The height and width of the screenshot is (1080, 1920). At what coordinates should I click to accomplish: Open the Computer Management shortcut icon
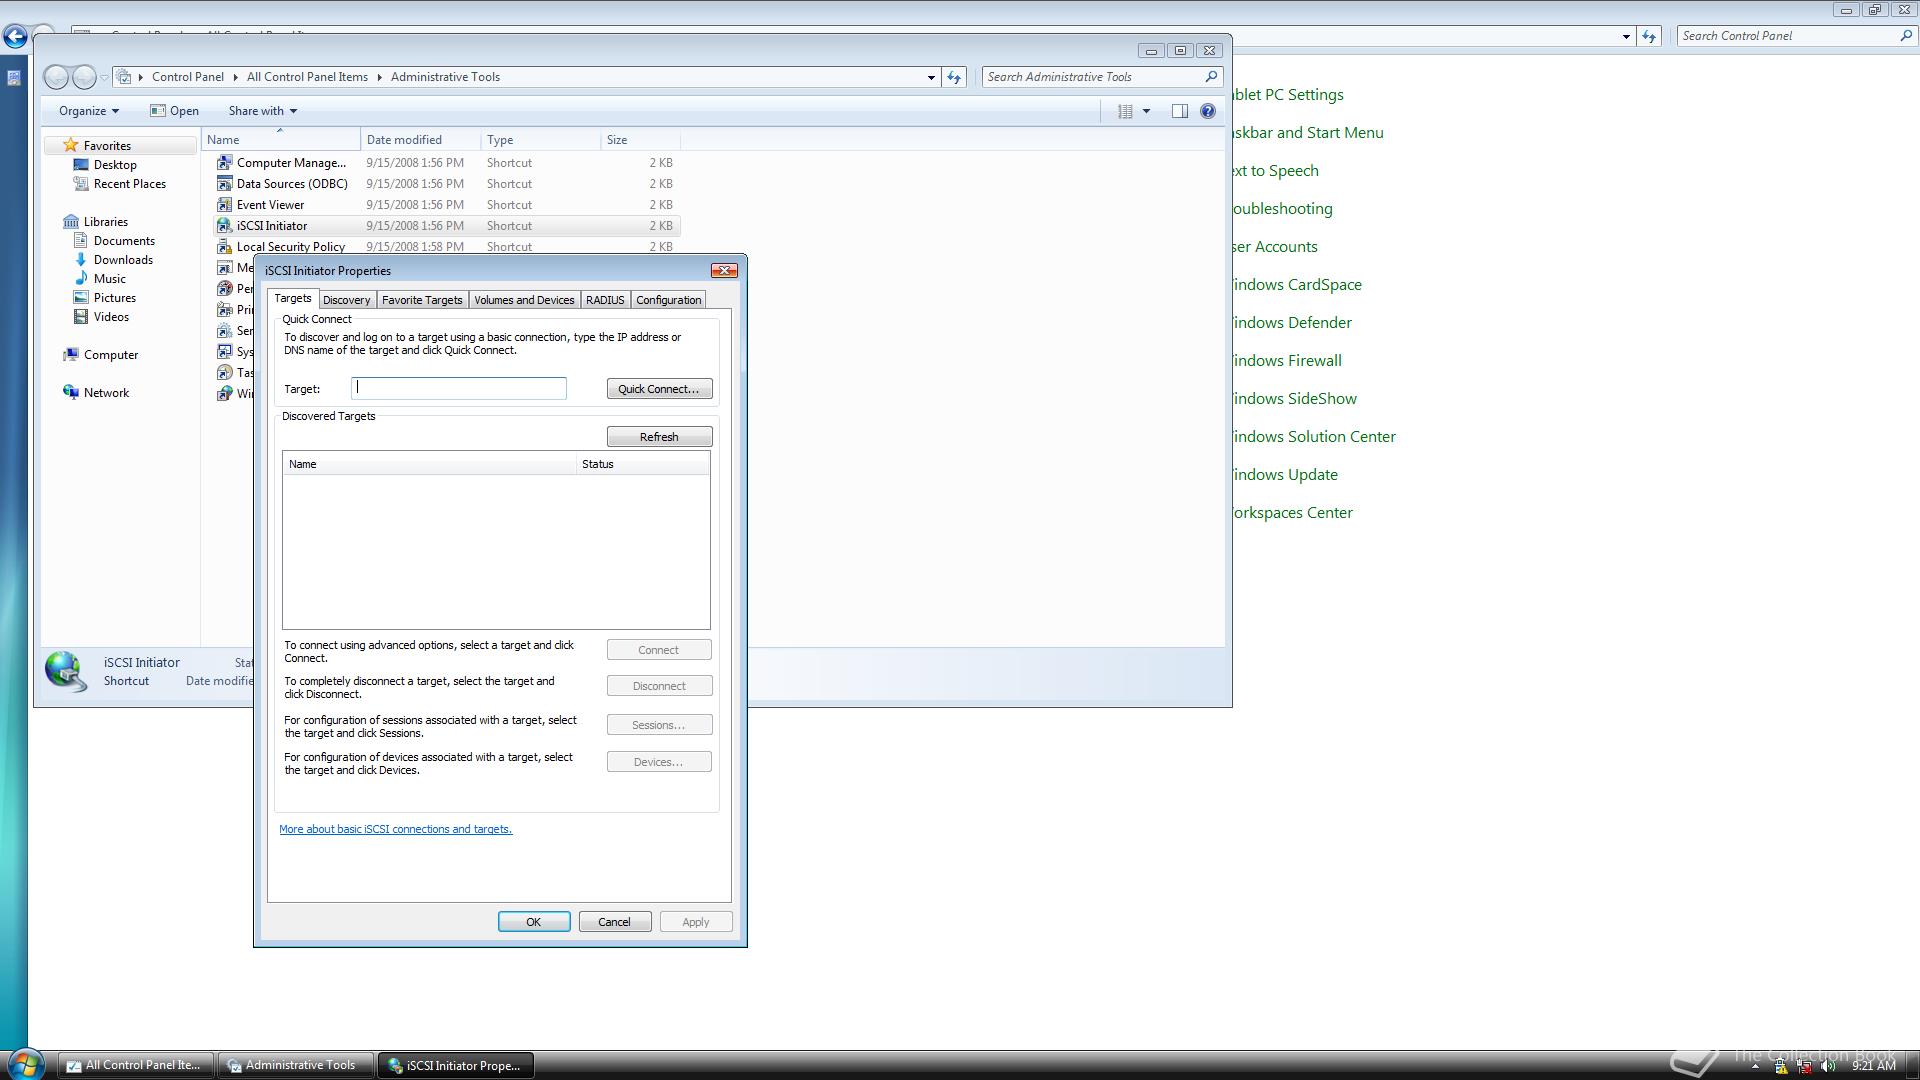tap(225, 162)
